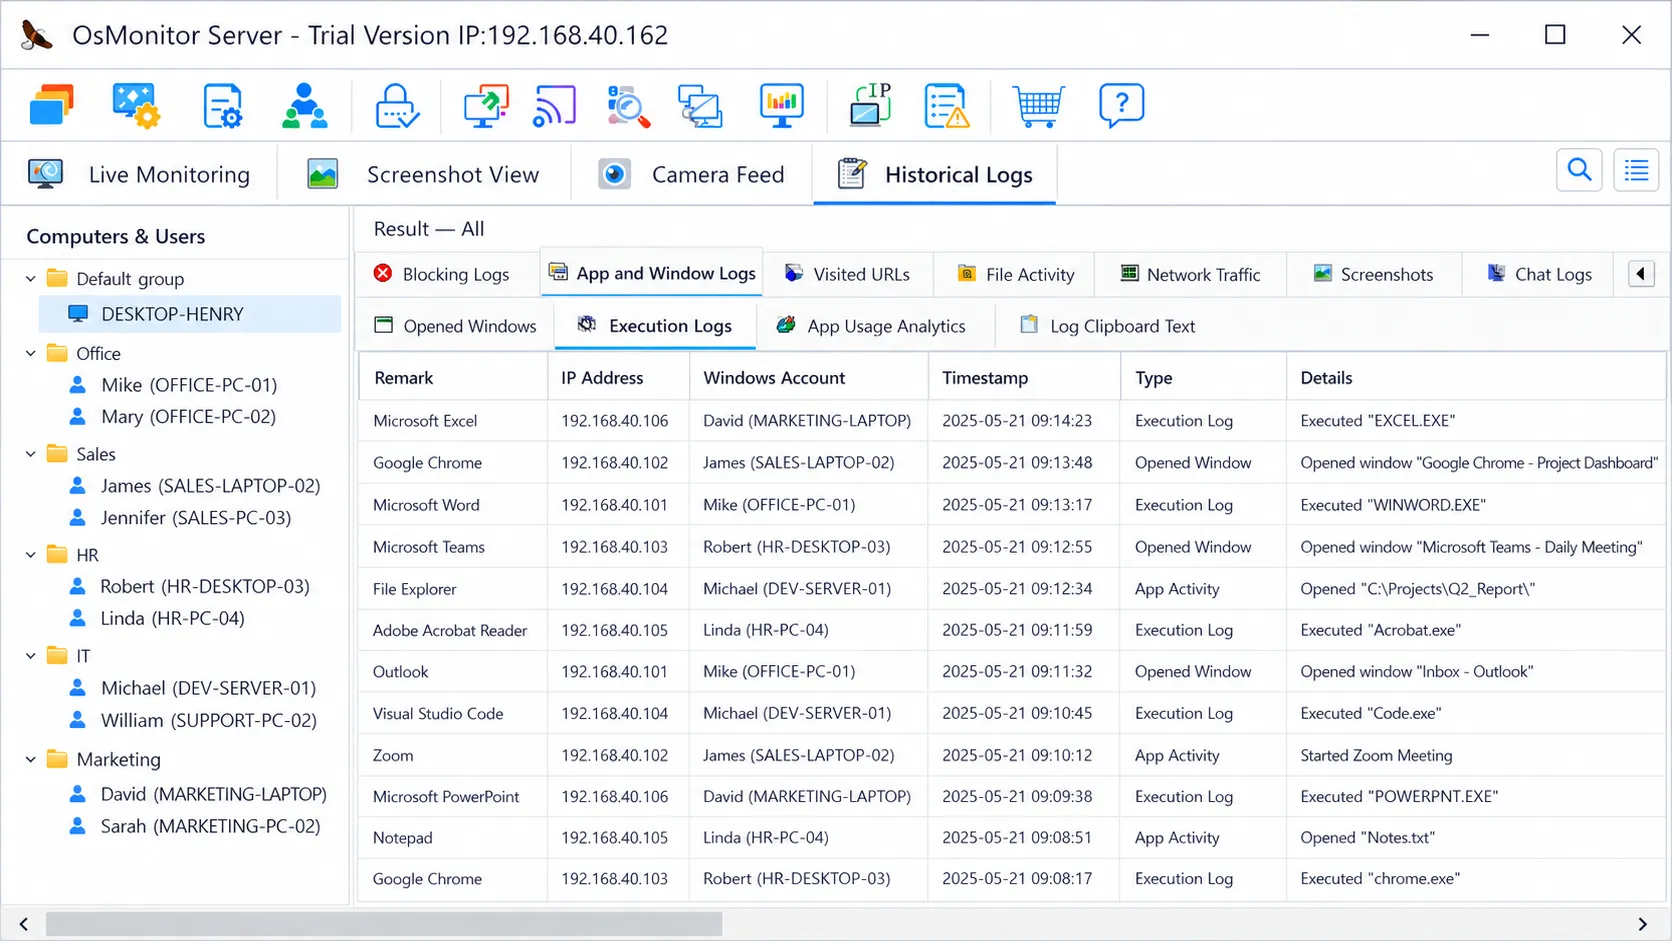This screenshot has height=941, width=1672.
Task: Click the stacked windows toolbar icon
Action: click(x=52, y=105)
